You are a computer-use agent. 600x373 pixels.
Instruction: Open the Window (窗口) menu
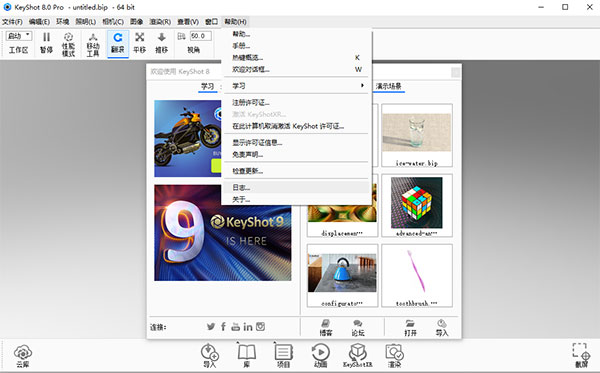[211, 22]
